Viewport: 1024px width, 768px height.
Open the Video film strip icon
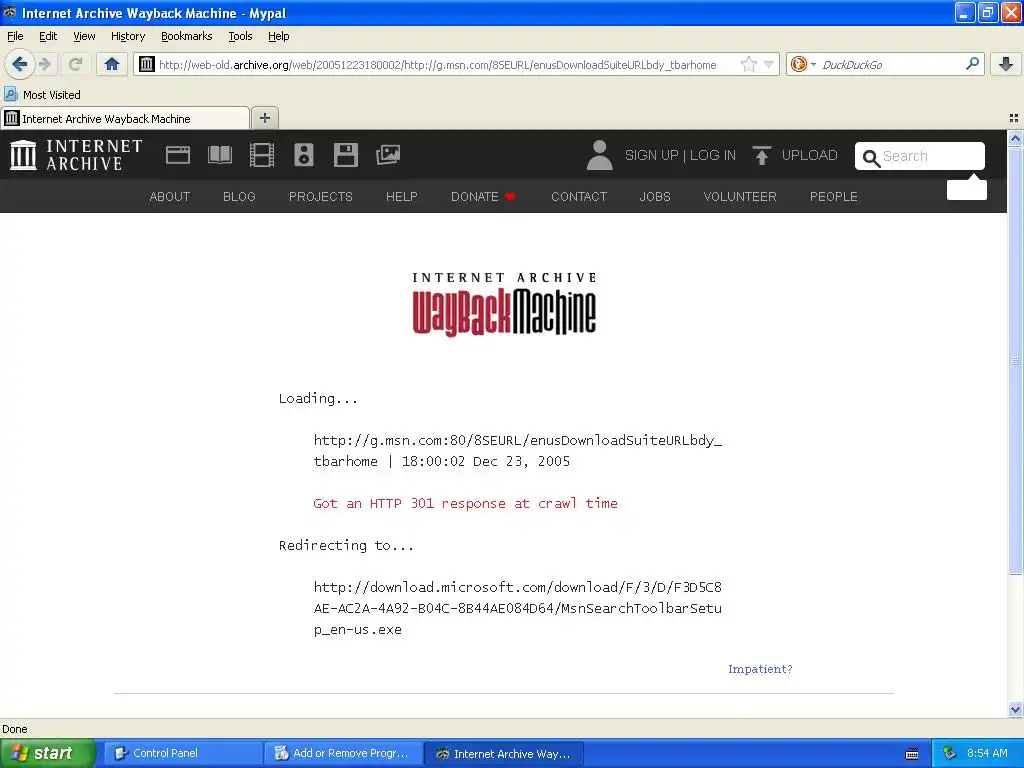click(262, 155)
